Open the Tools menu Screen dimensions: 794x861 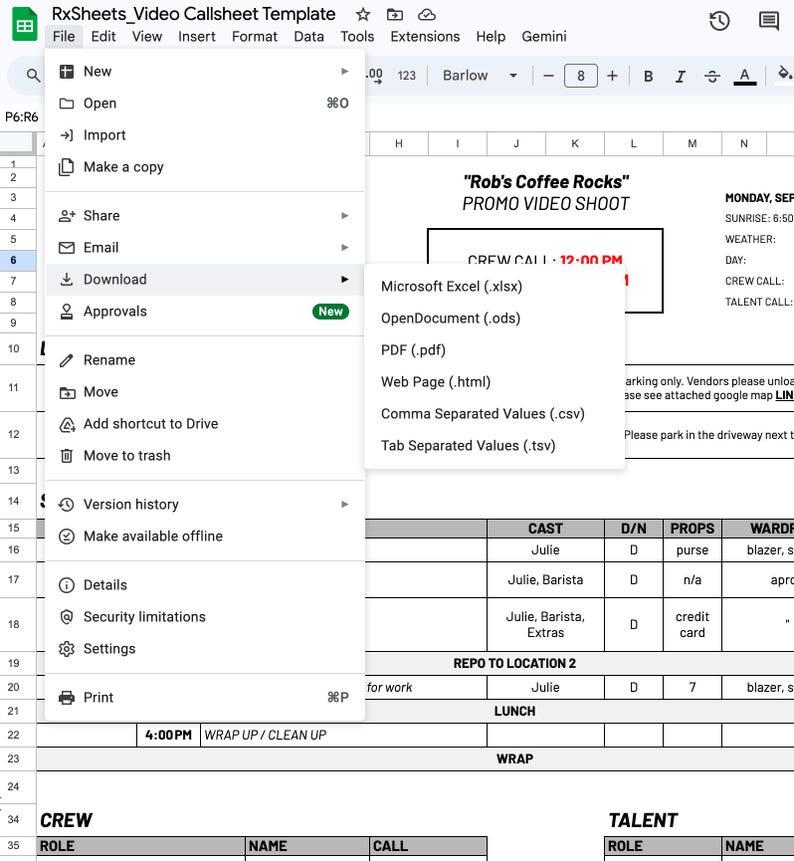357,36
